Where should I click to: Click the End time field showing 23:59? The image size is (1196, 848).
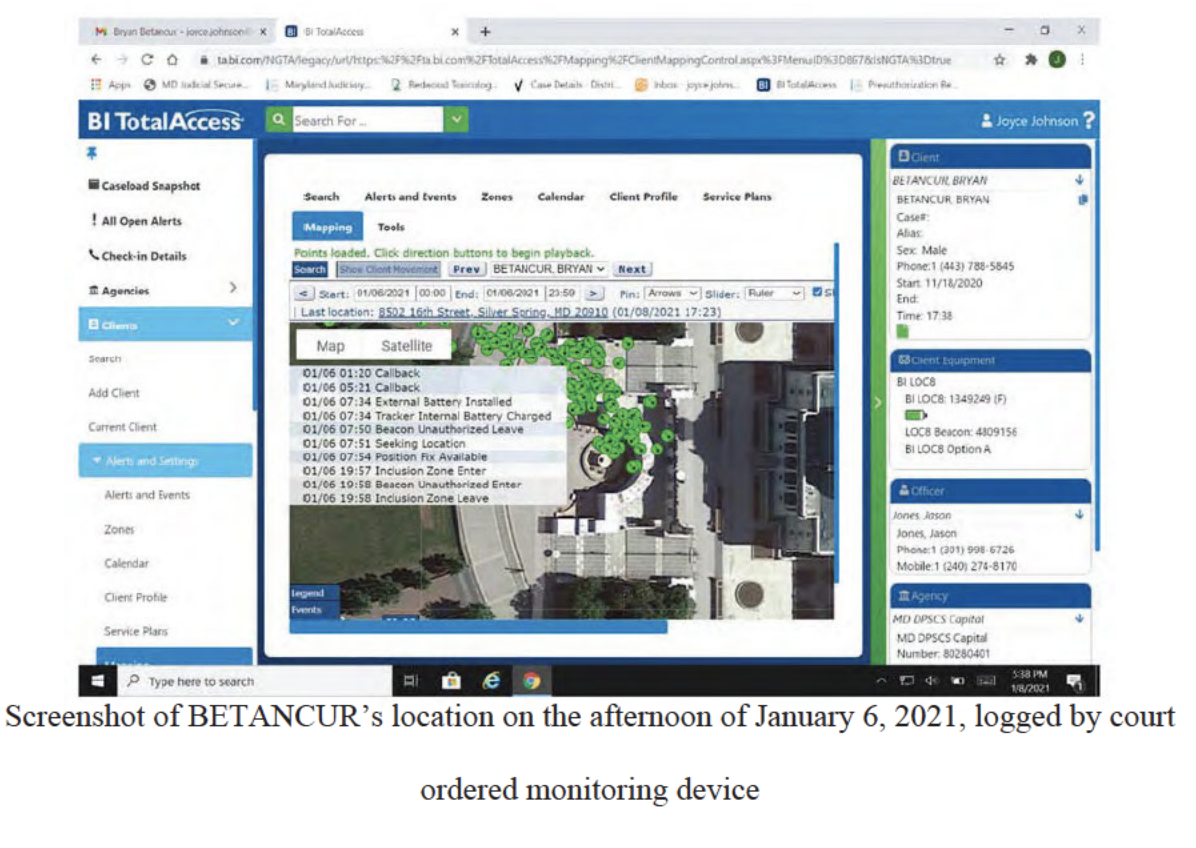point(561,293)
